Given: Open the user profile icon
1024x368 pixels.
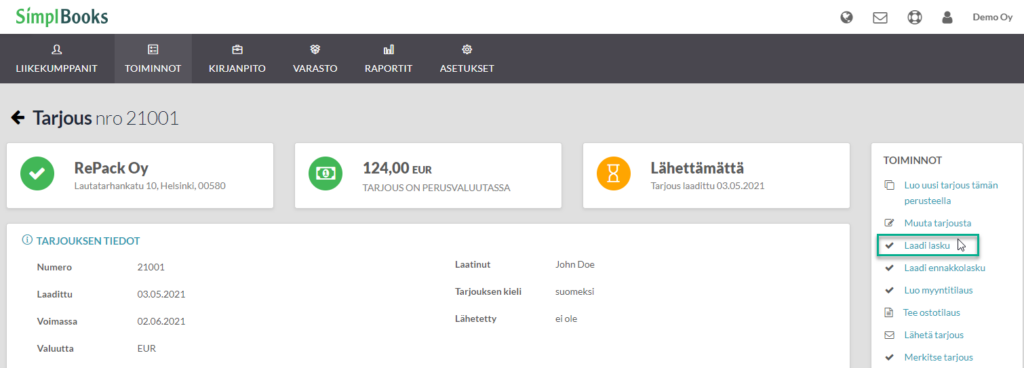Looking at the screenshot, I should [x=947, y=18].
